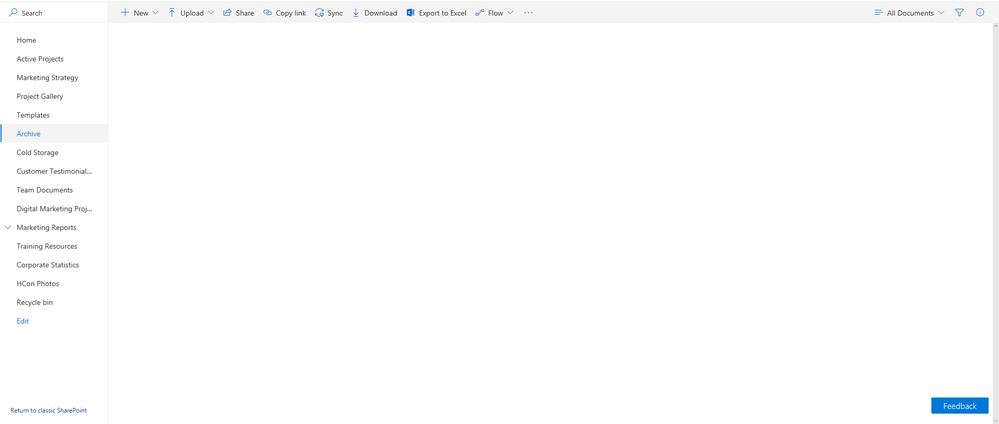
Task: Open Marketing Strategy in the sidebar
Action: [47, 78]
